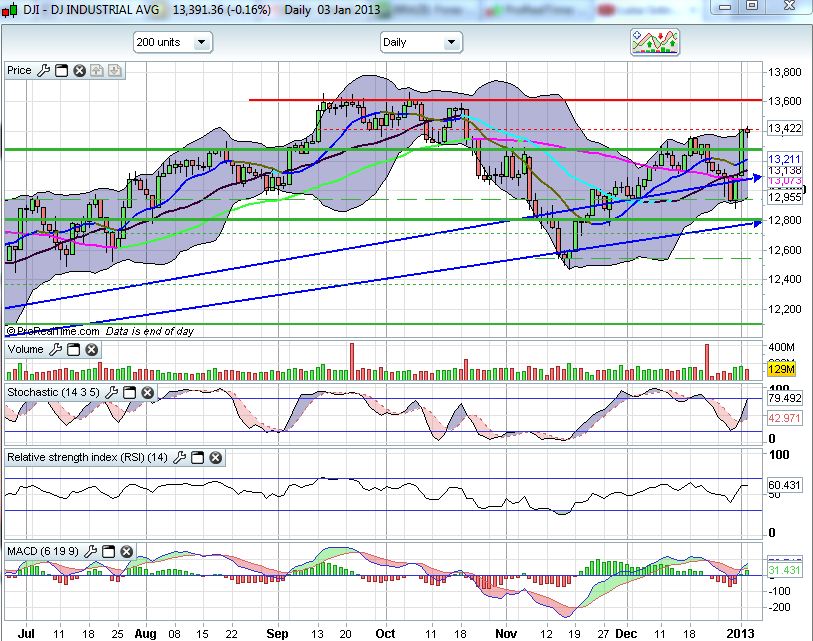Viewport: 813px width, 641px height.
Task: Maximize the Volume panel
Action: pyautogui.click(x=74, y=350)
